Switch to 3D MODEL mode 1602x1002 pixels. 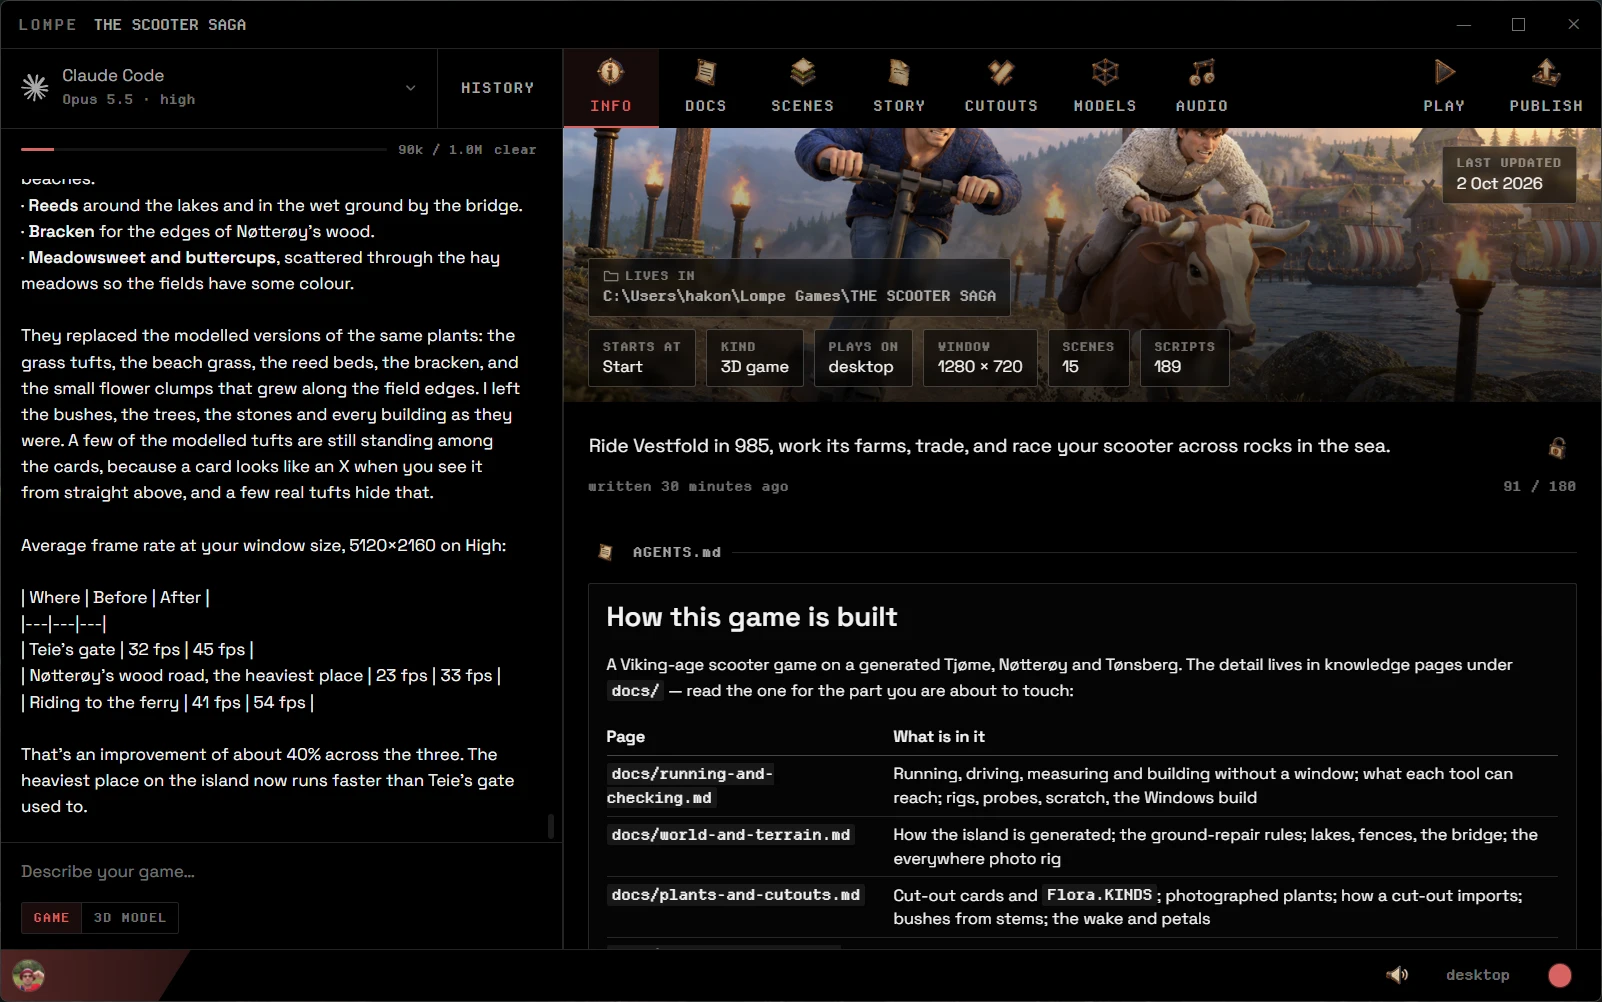(130, 918)
